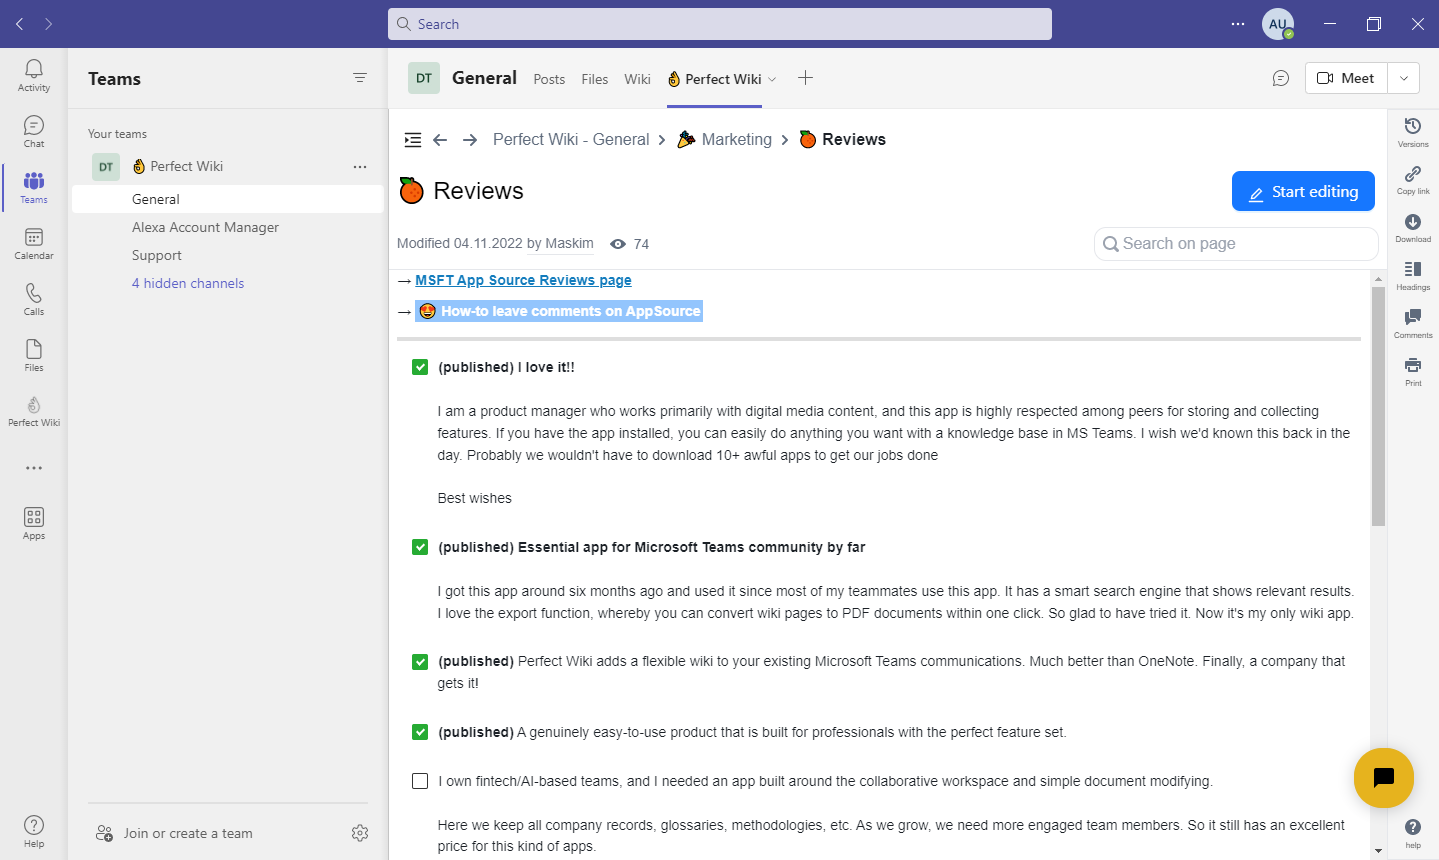
Task: Open the MSFT App Source Reviews page link
Action: point(522,280)
